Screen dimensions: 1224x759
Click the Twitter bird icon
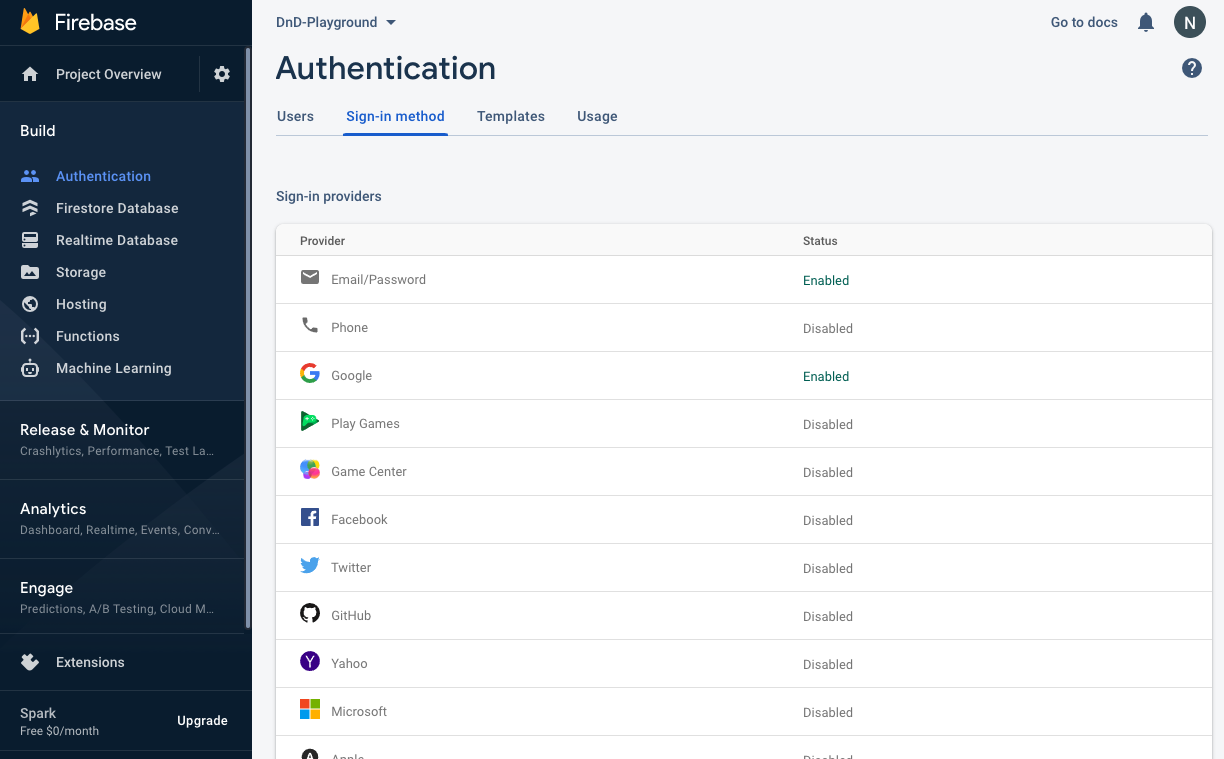(310, 565)
